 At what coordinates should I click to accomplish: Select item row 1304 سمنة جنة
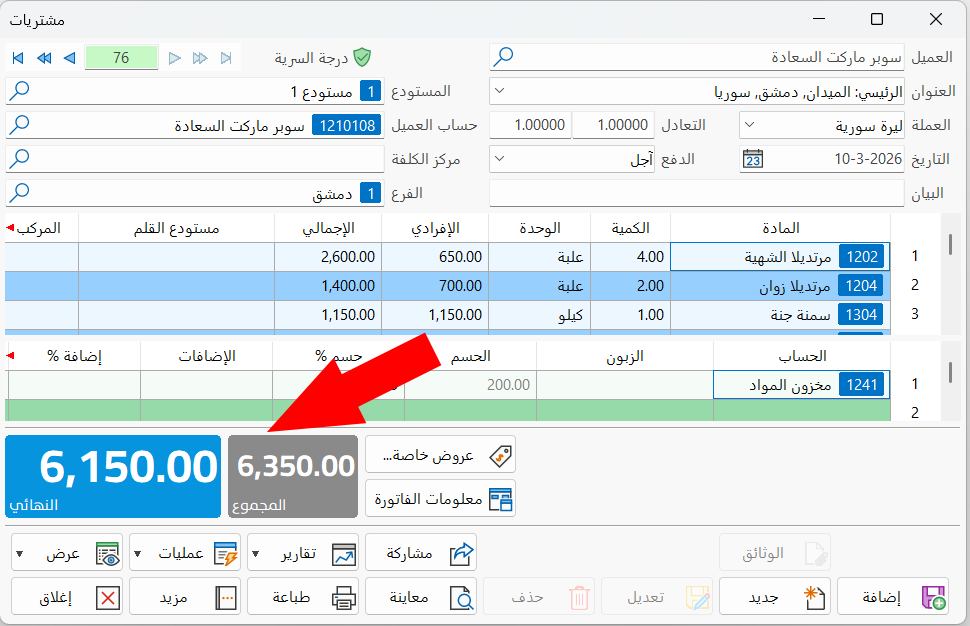coord(780,315)
